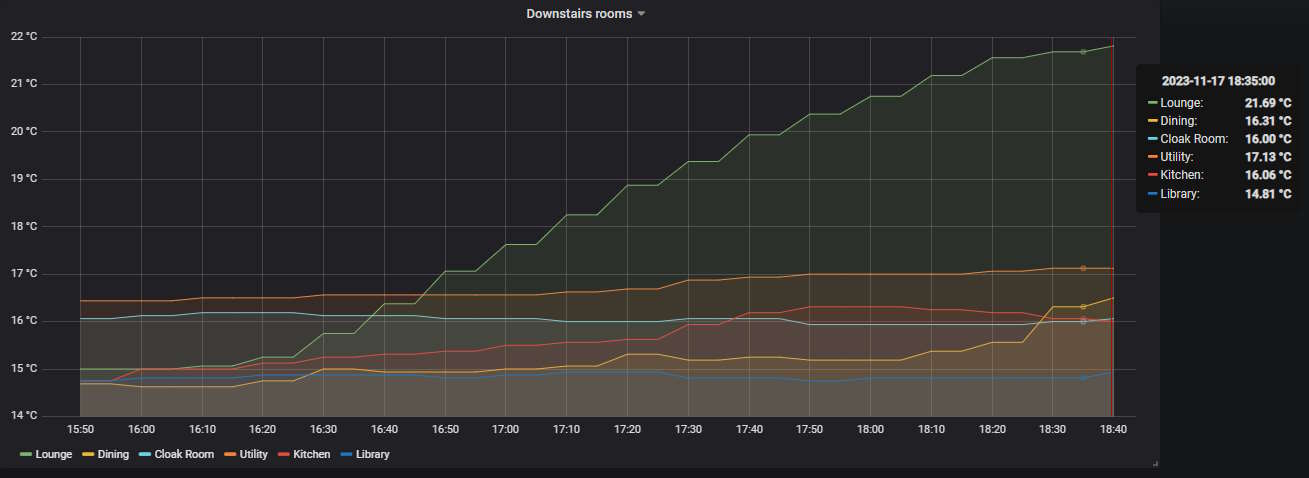
Task: Click the 18 °C y-axis label
Action: 23,226
